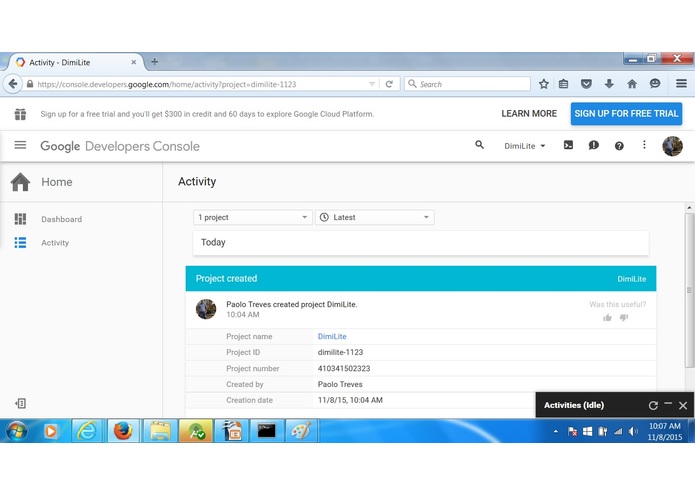This screenshot has height=494, width=695.
Task: Open File Explorer folder in taskbar
Action: click(x=160, y=431)
